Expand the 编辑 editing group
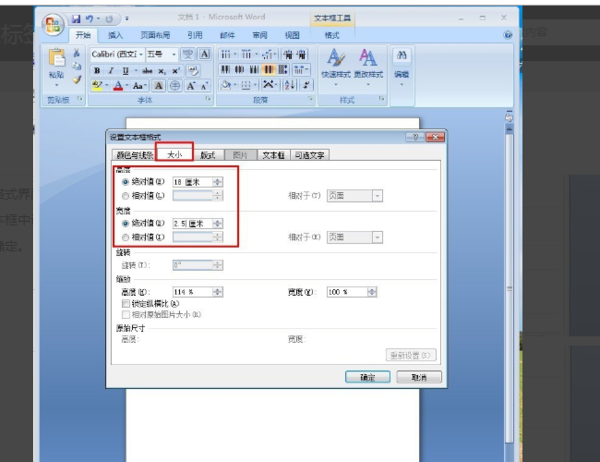 click(401, 67)
